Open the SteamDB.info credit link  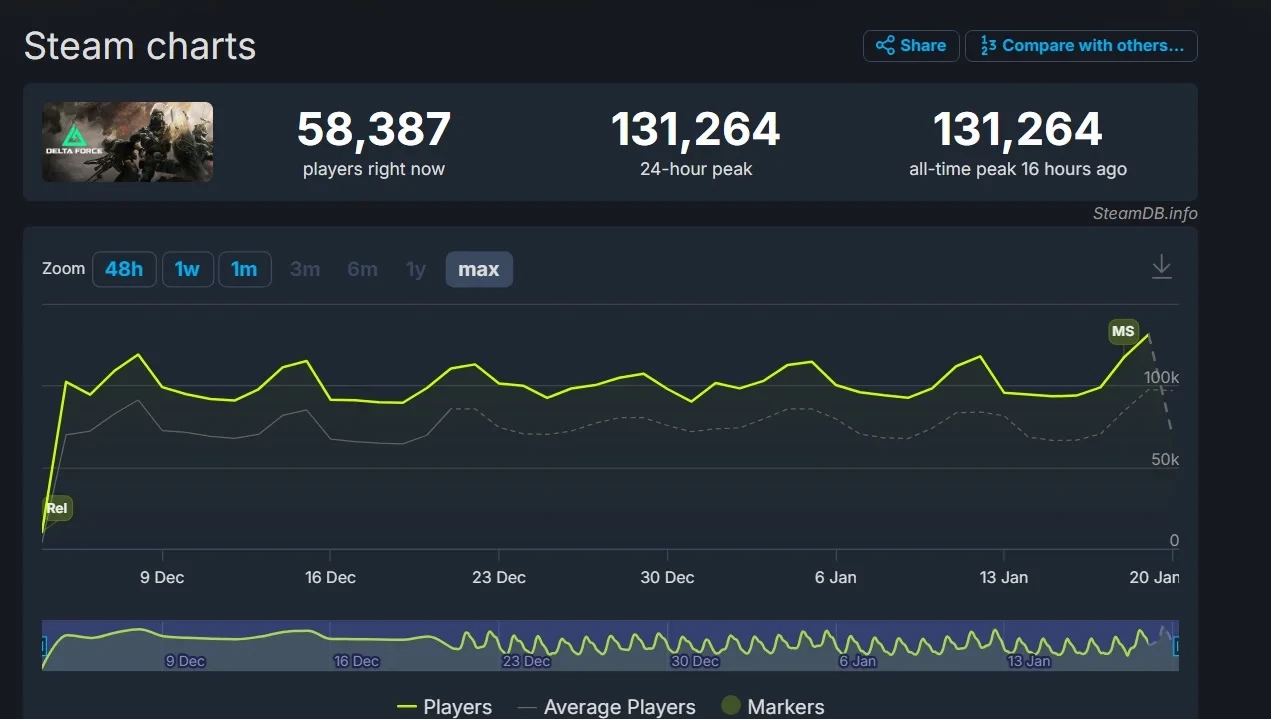(1144, 213)
